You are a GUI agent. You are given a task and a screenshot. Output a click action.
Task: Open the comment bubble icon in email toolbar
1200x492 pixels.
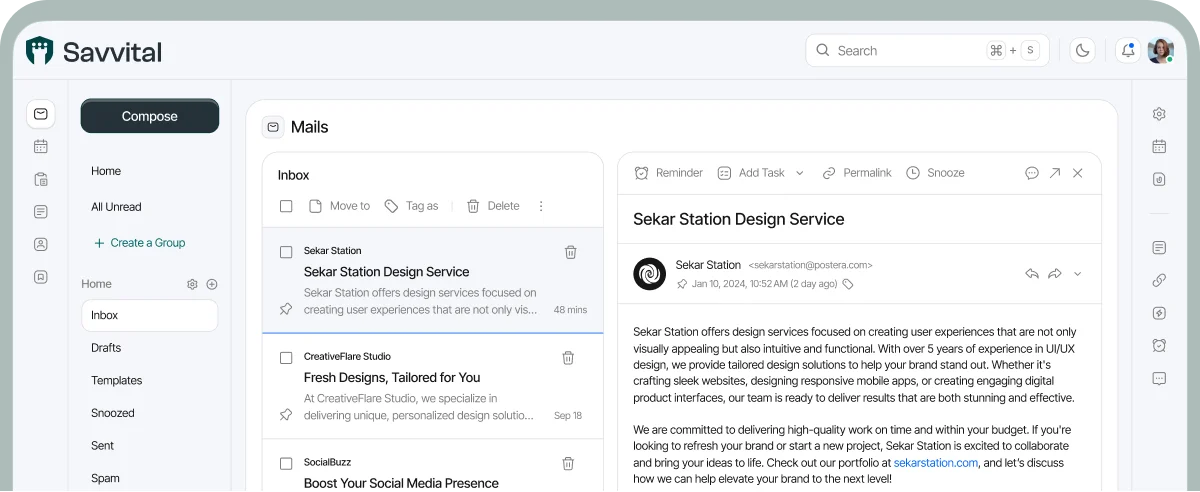1032,173
